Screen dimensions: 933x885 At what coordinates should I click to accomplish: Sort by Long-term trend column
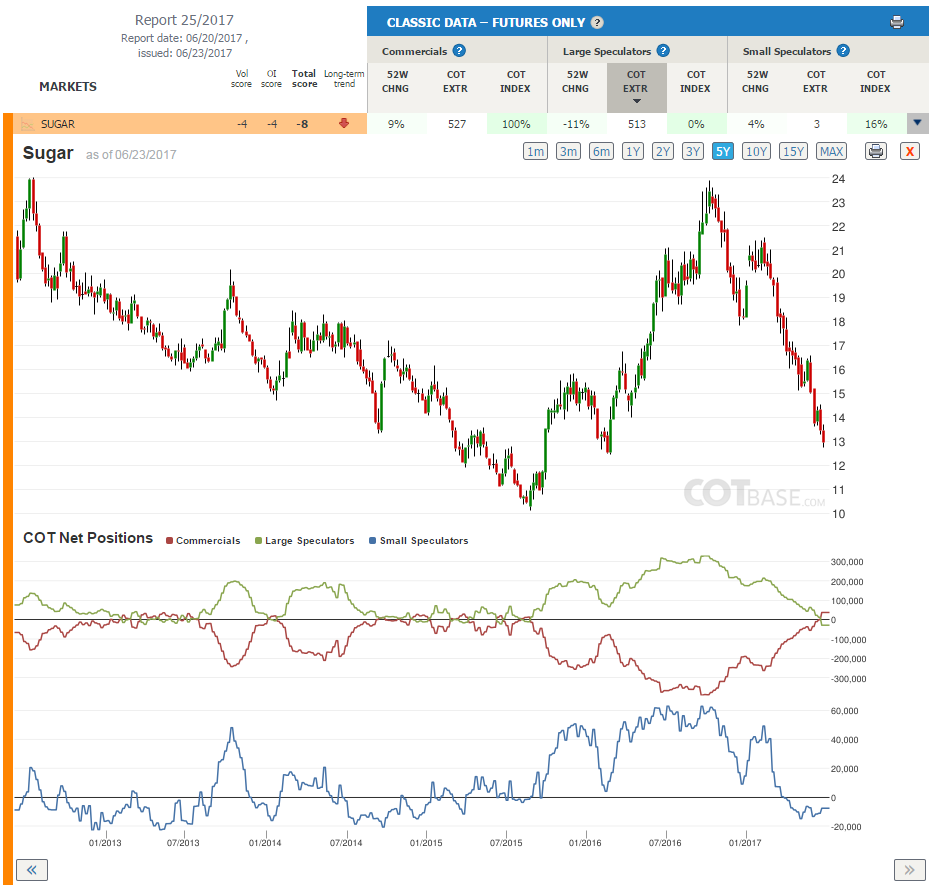pos(344,79)
